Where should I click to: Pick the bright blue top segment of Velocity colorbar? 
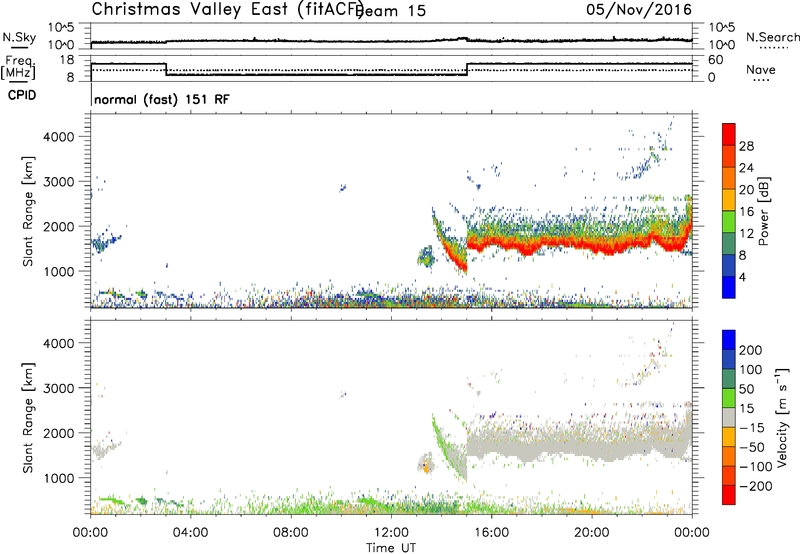point(729,340)
